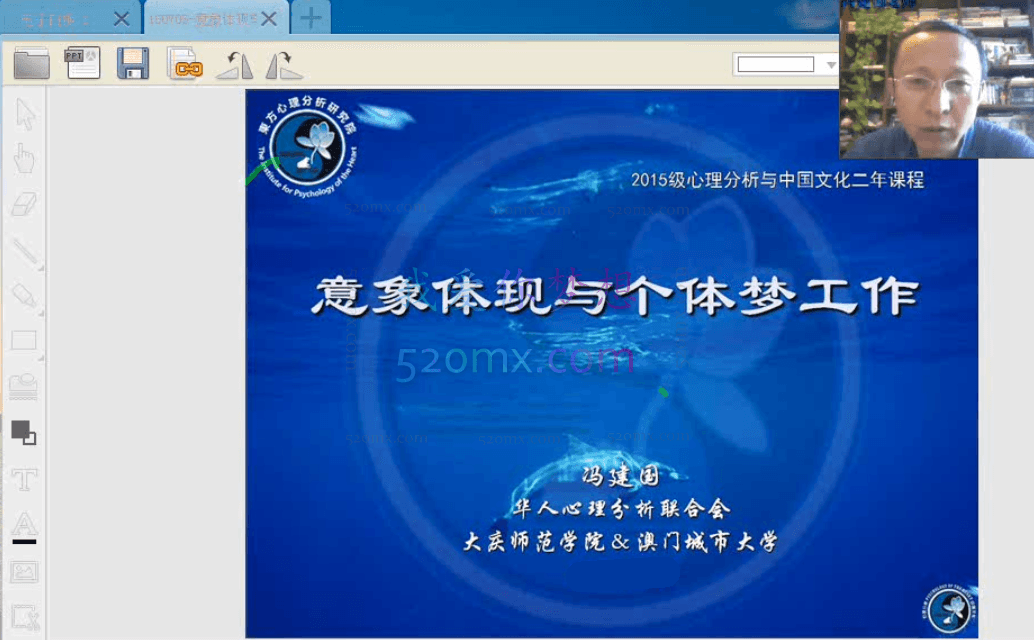1034x640 pixels.
Task: Open the dropdown arrow beside the white box
Action: 831,65
